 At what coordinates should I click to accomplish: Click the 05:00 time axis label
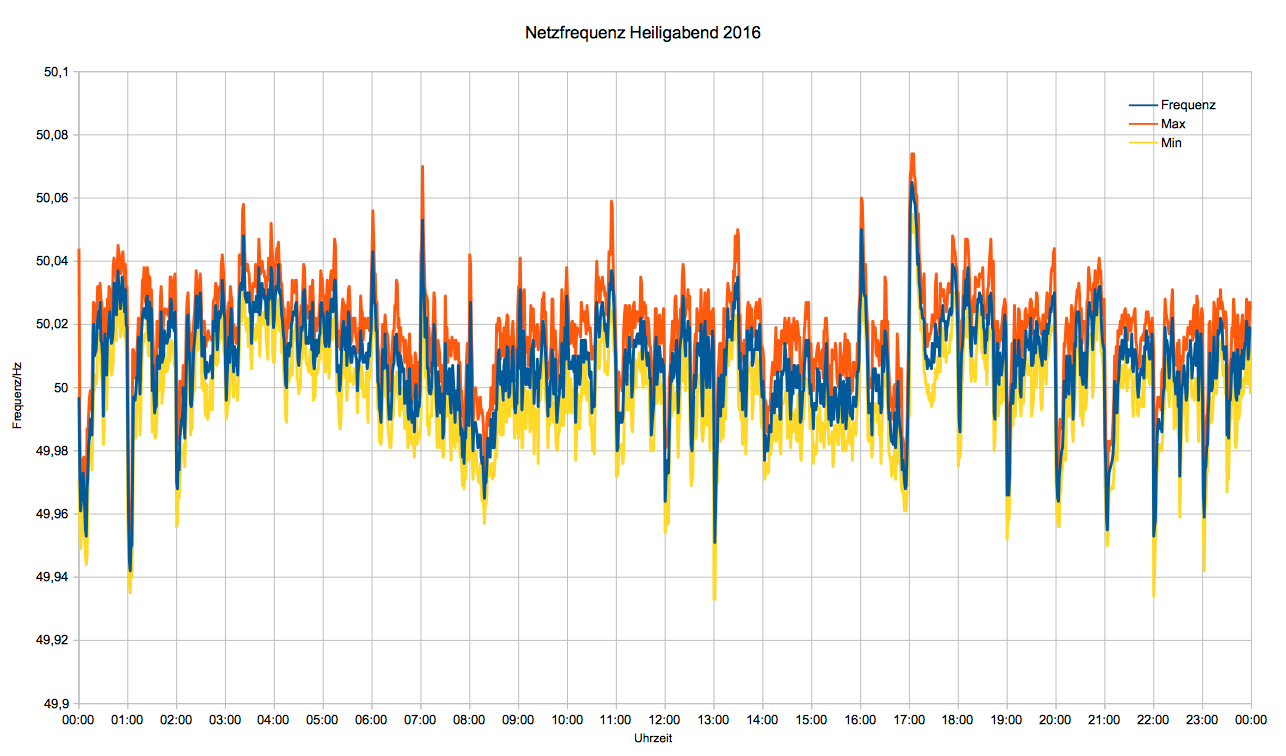point(322,719)
